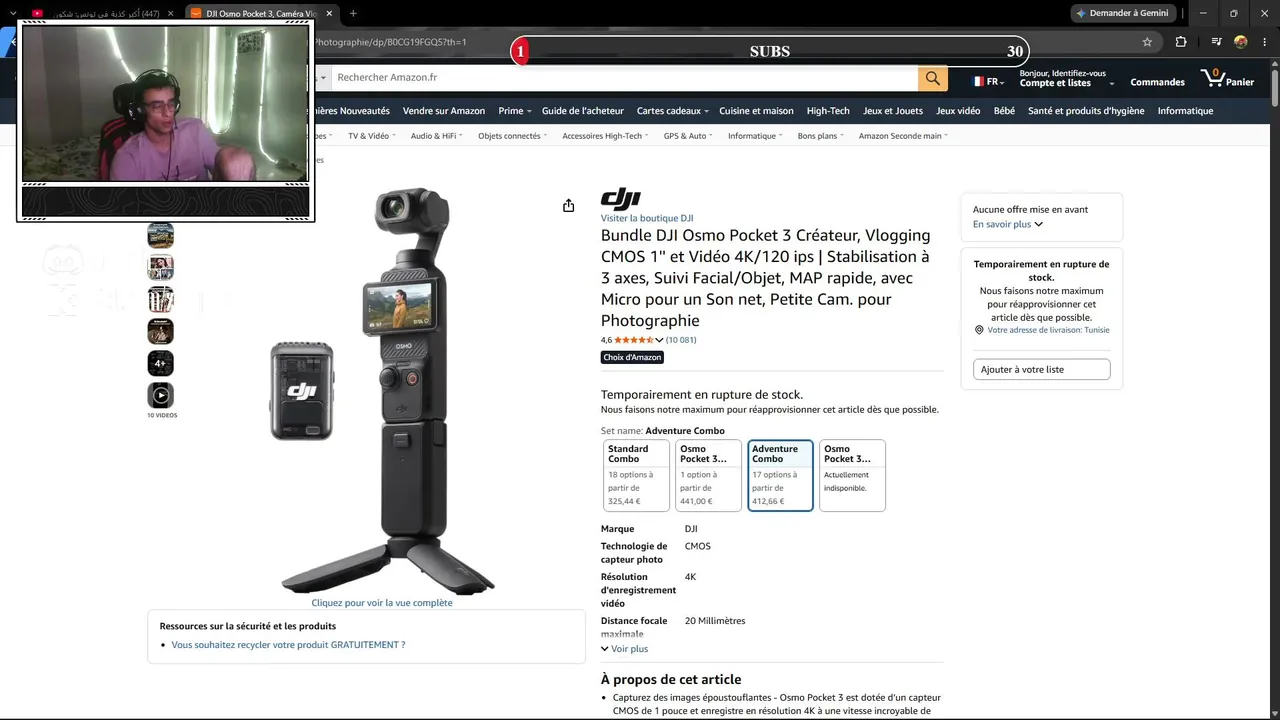Click the main DJI Osmo Pocket product image
Viewport: 1280px width, 720px height.
pyautogui.click(x=382, y=390)
